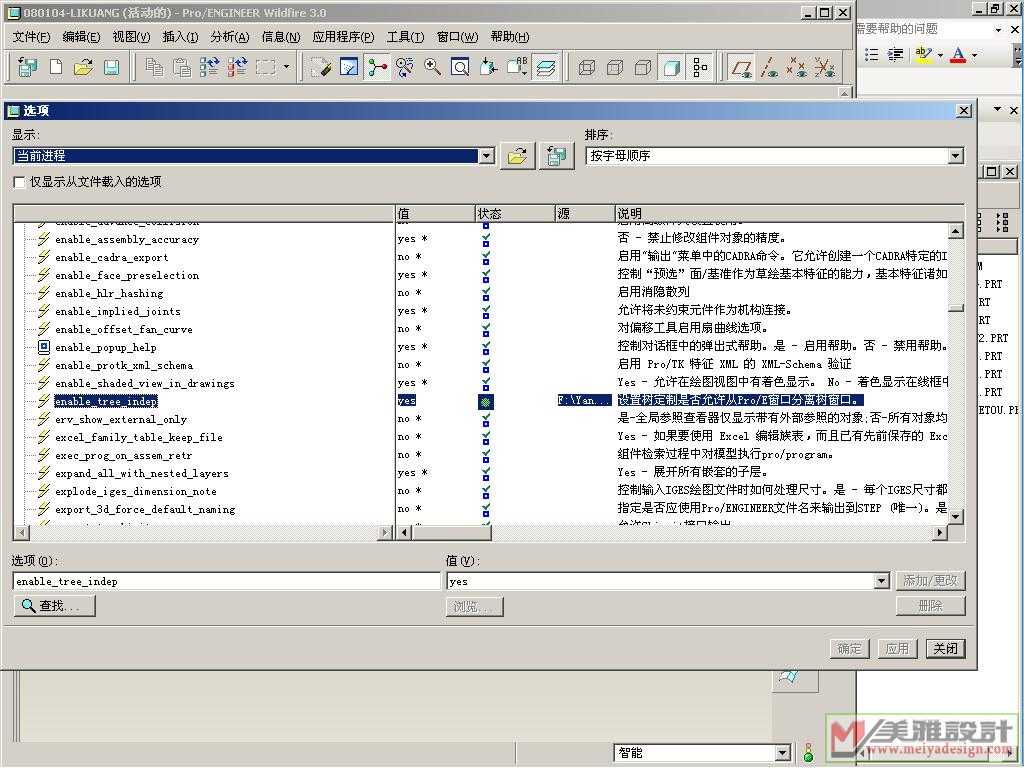1024x768 pixels.
Task: Open the 工具 menu
Action: [x=405, y=37]
